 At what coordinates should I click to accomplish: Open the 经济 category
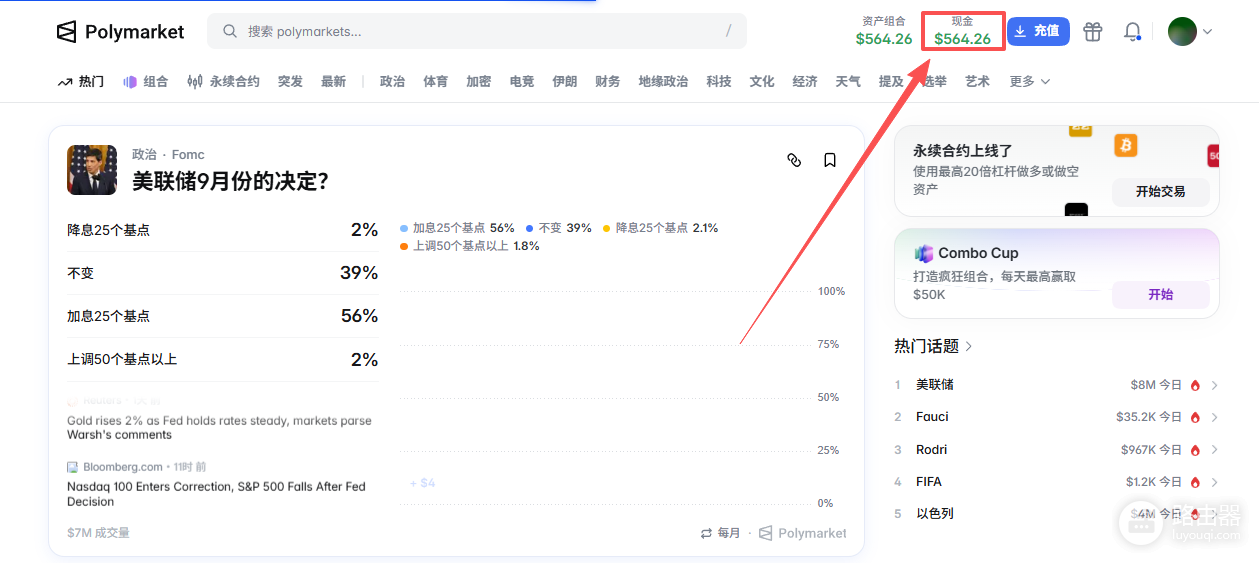[805, 81]
